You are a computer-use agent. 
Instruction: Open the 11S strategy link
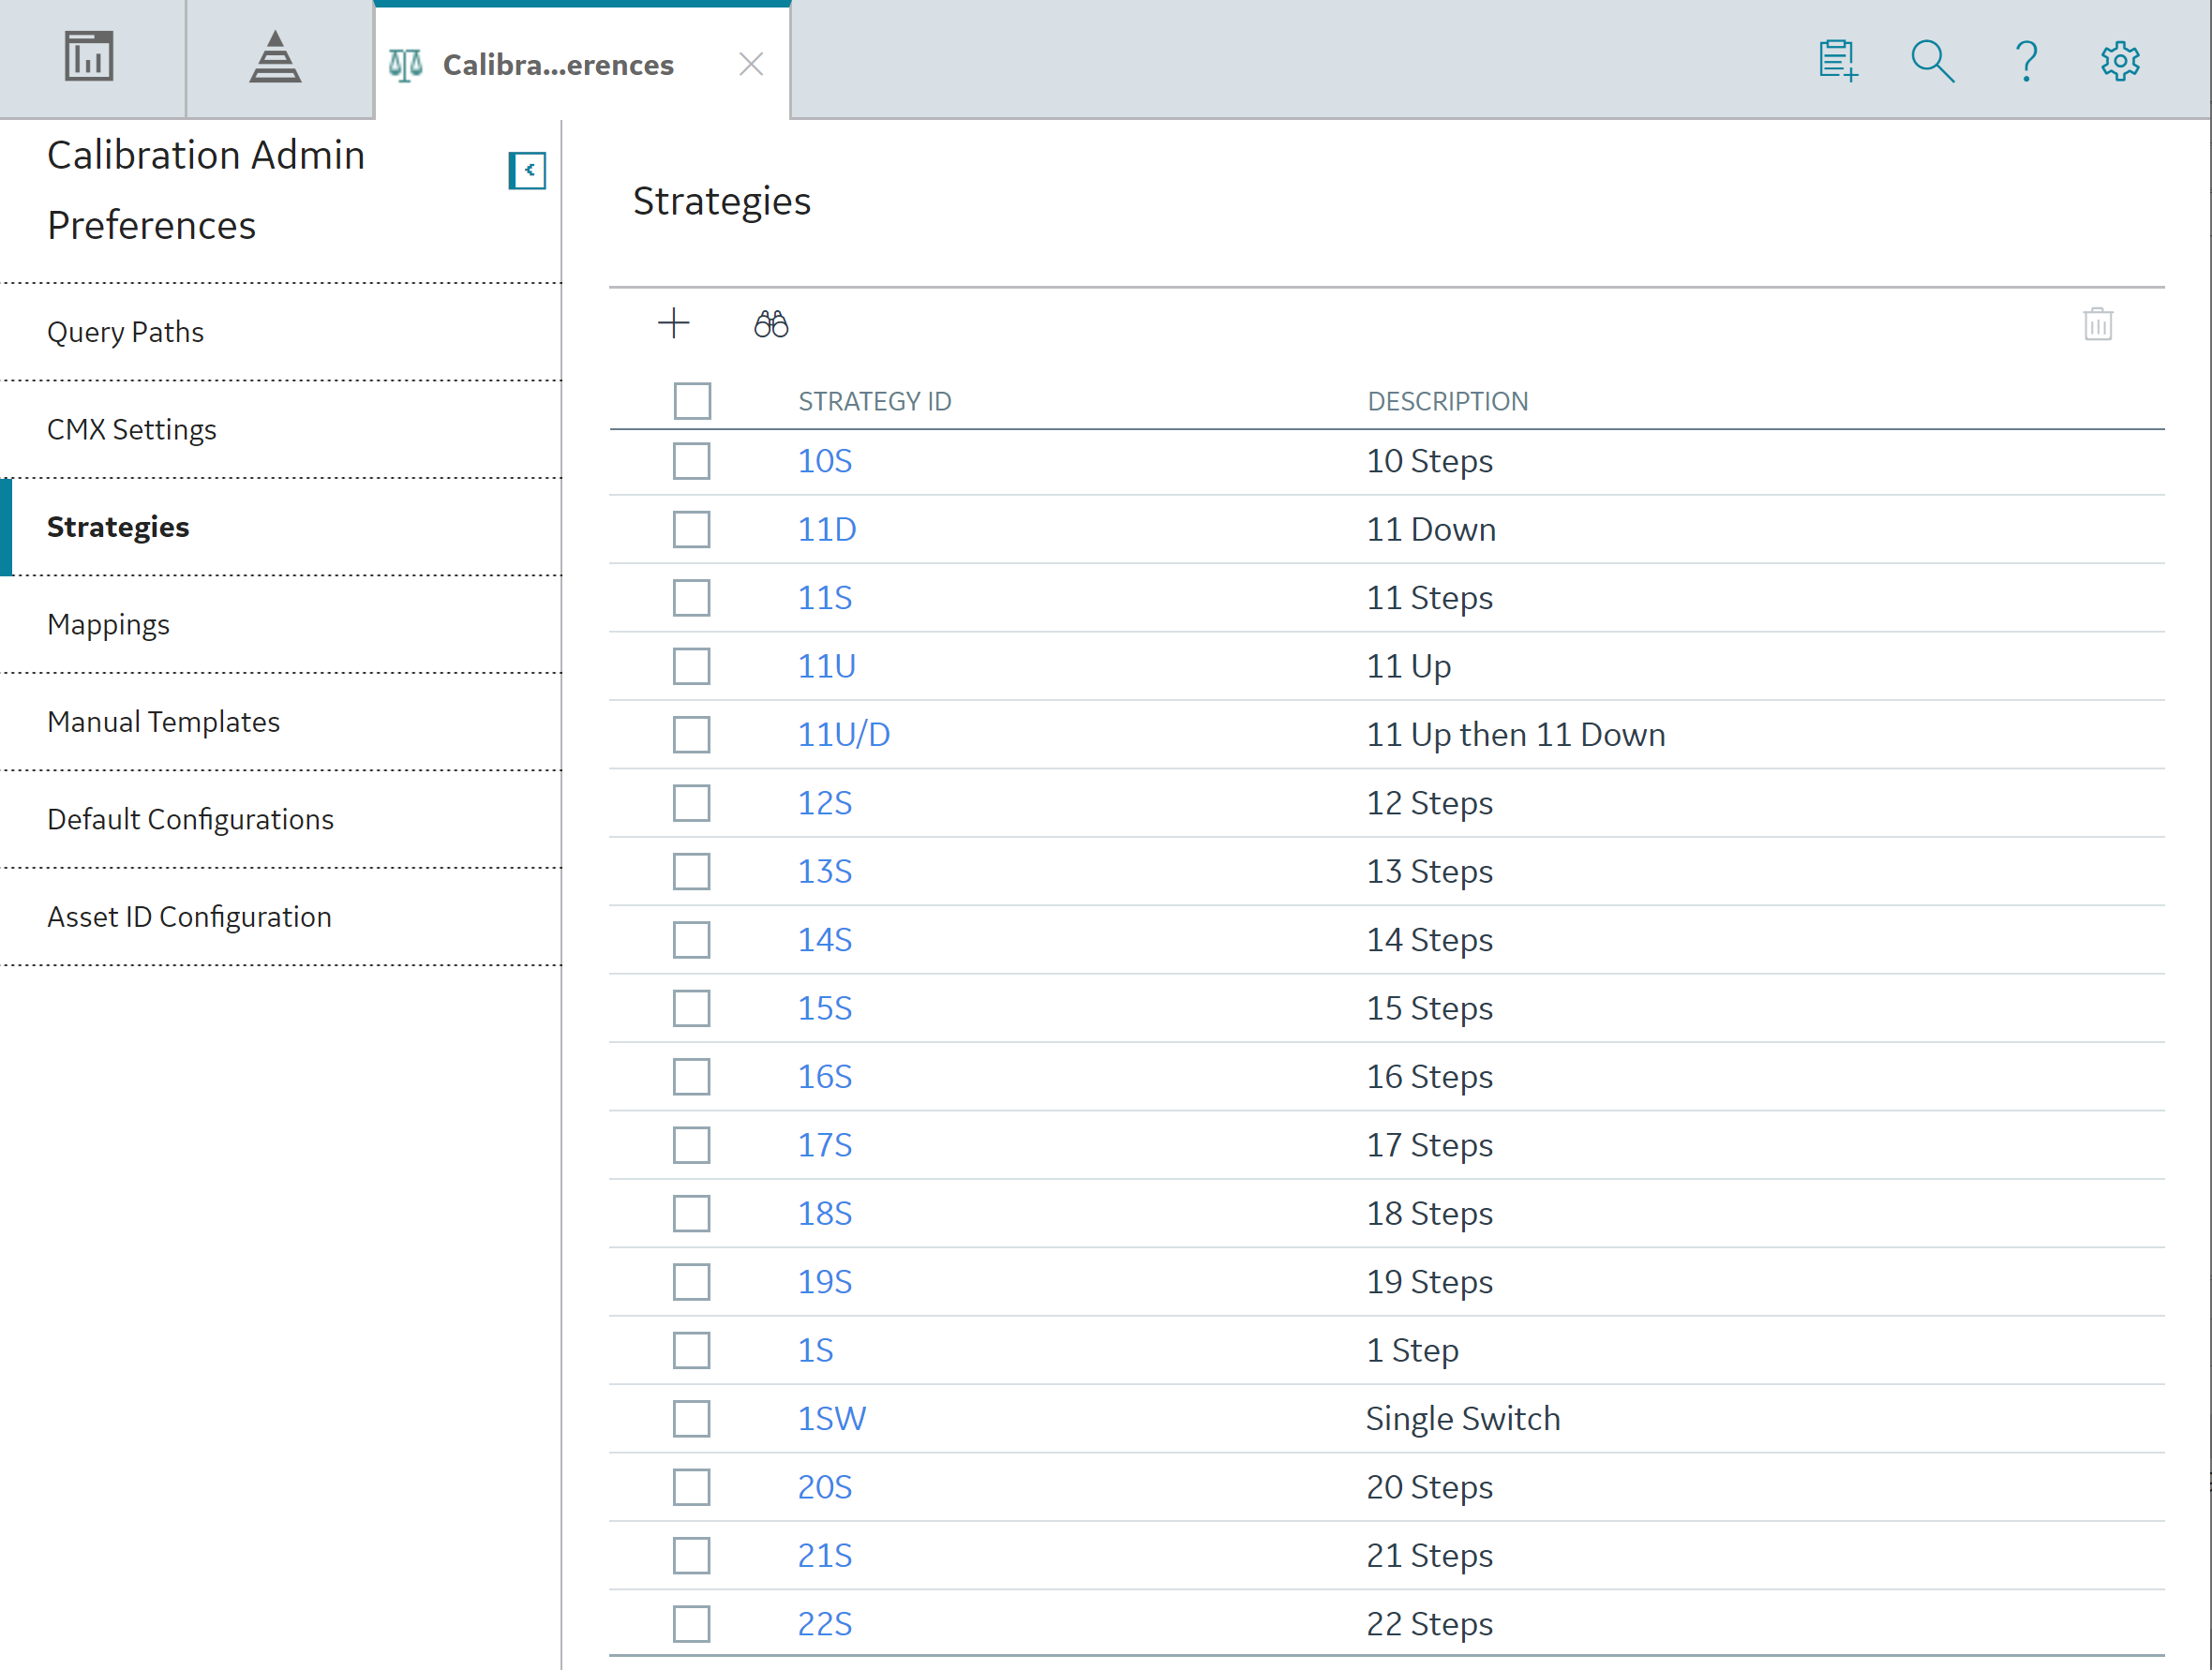click(x=825, y=598)
